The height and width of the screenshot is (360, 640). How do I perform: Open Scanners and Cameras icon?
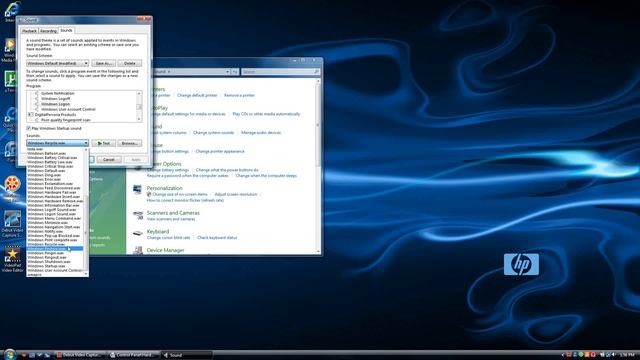(138, 215)
